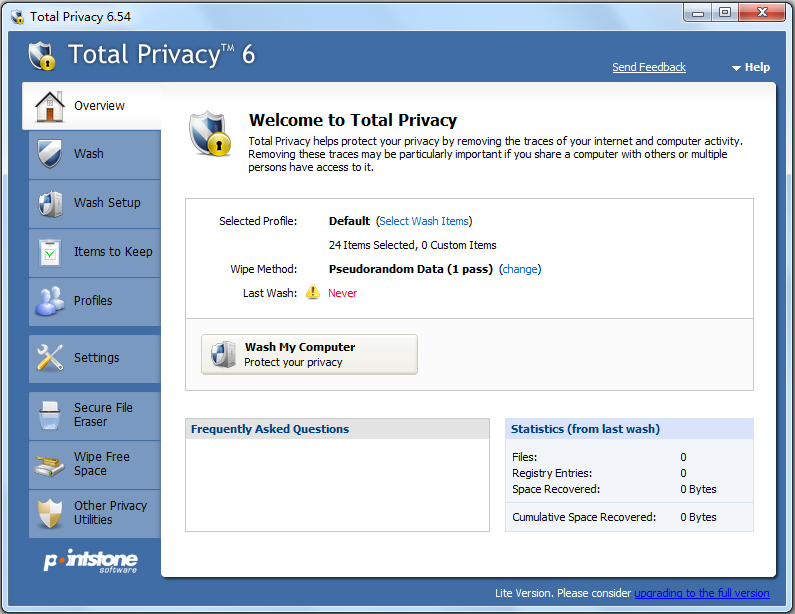Minimize the Total Privacy window
The width and height of the screenshot is (795, 614).
tap(698, 13)
